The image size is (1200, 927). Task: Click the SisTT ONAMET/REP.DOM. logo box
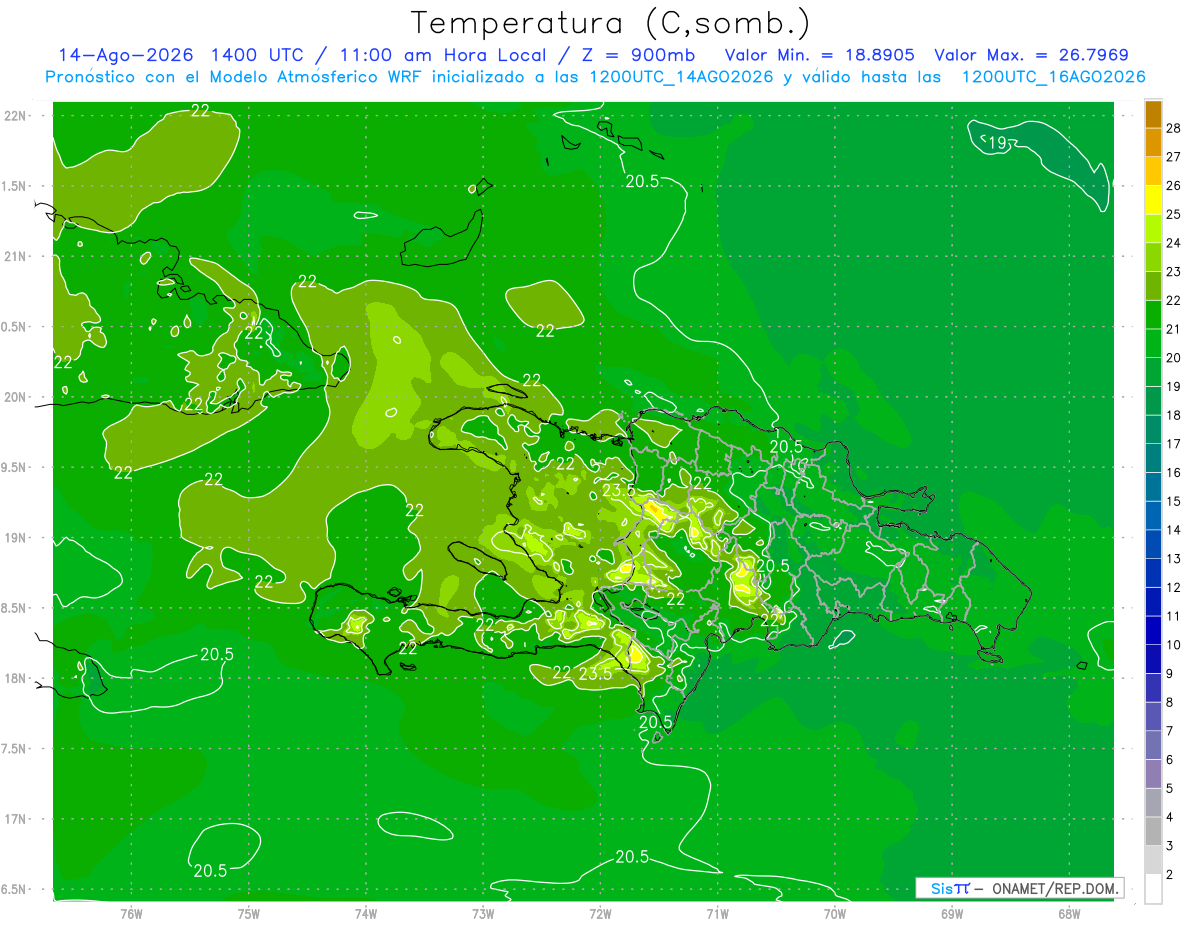coord(1019,888)
